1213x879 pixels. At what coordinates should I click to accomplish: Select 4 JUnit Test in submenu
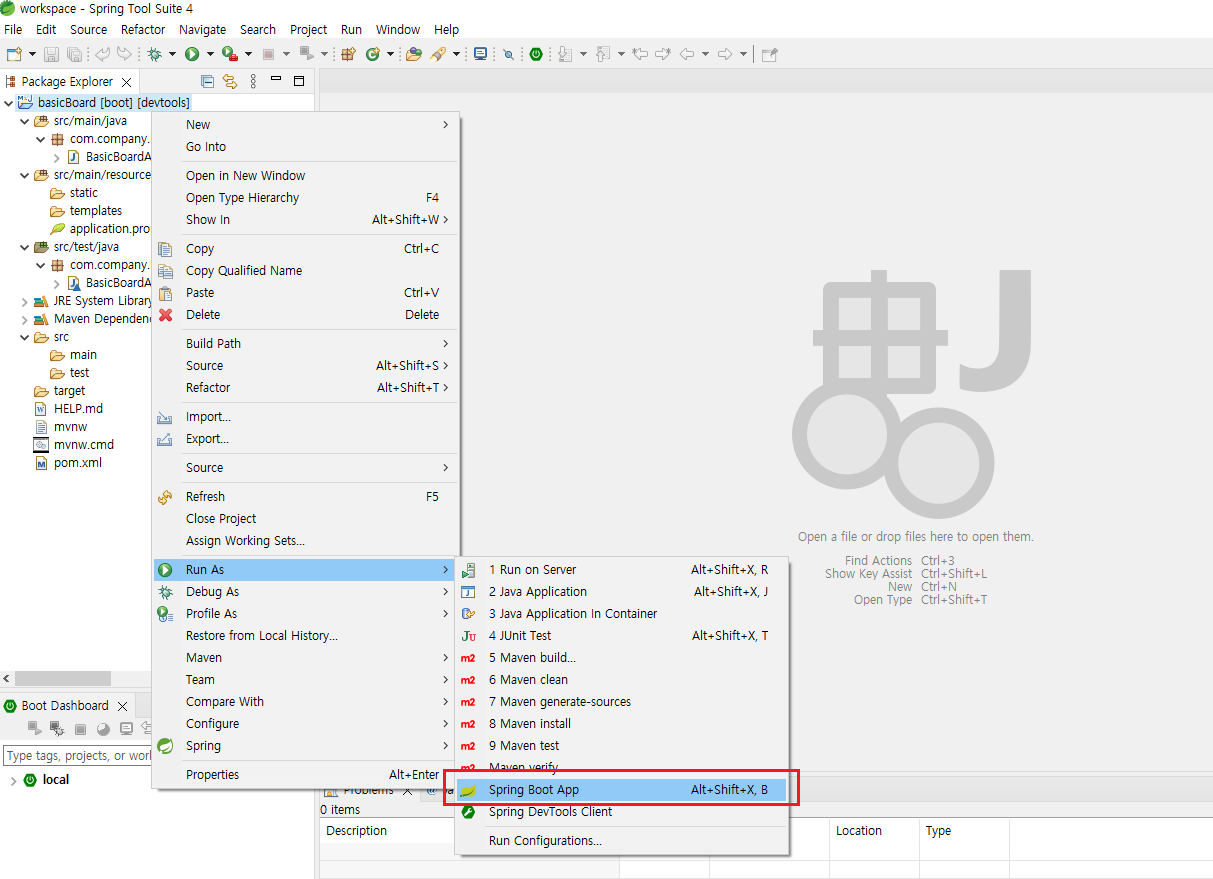(x=621, y=636)
